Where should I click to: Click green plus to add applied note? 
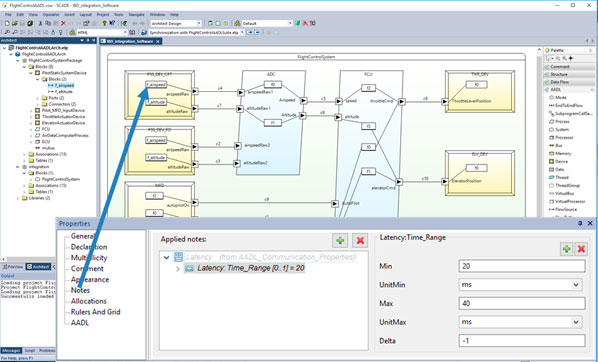(340, 240)
